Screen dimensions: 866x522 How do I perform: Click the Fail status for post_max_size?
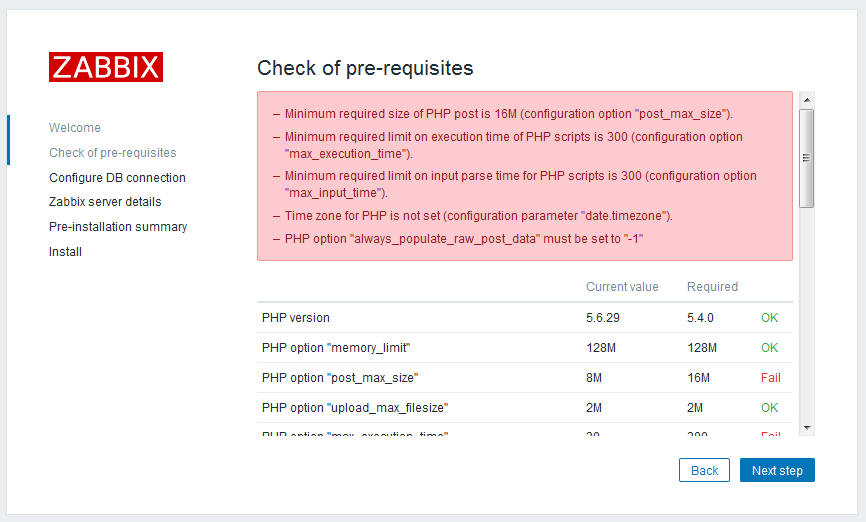[770, 378]
